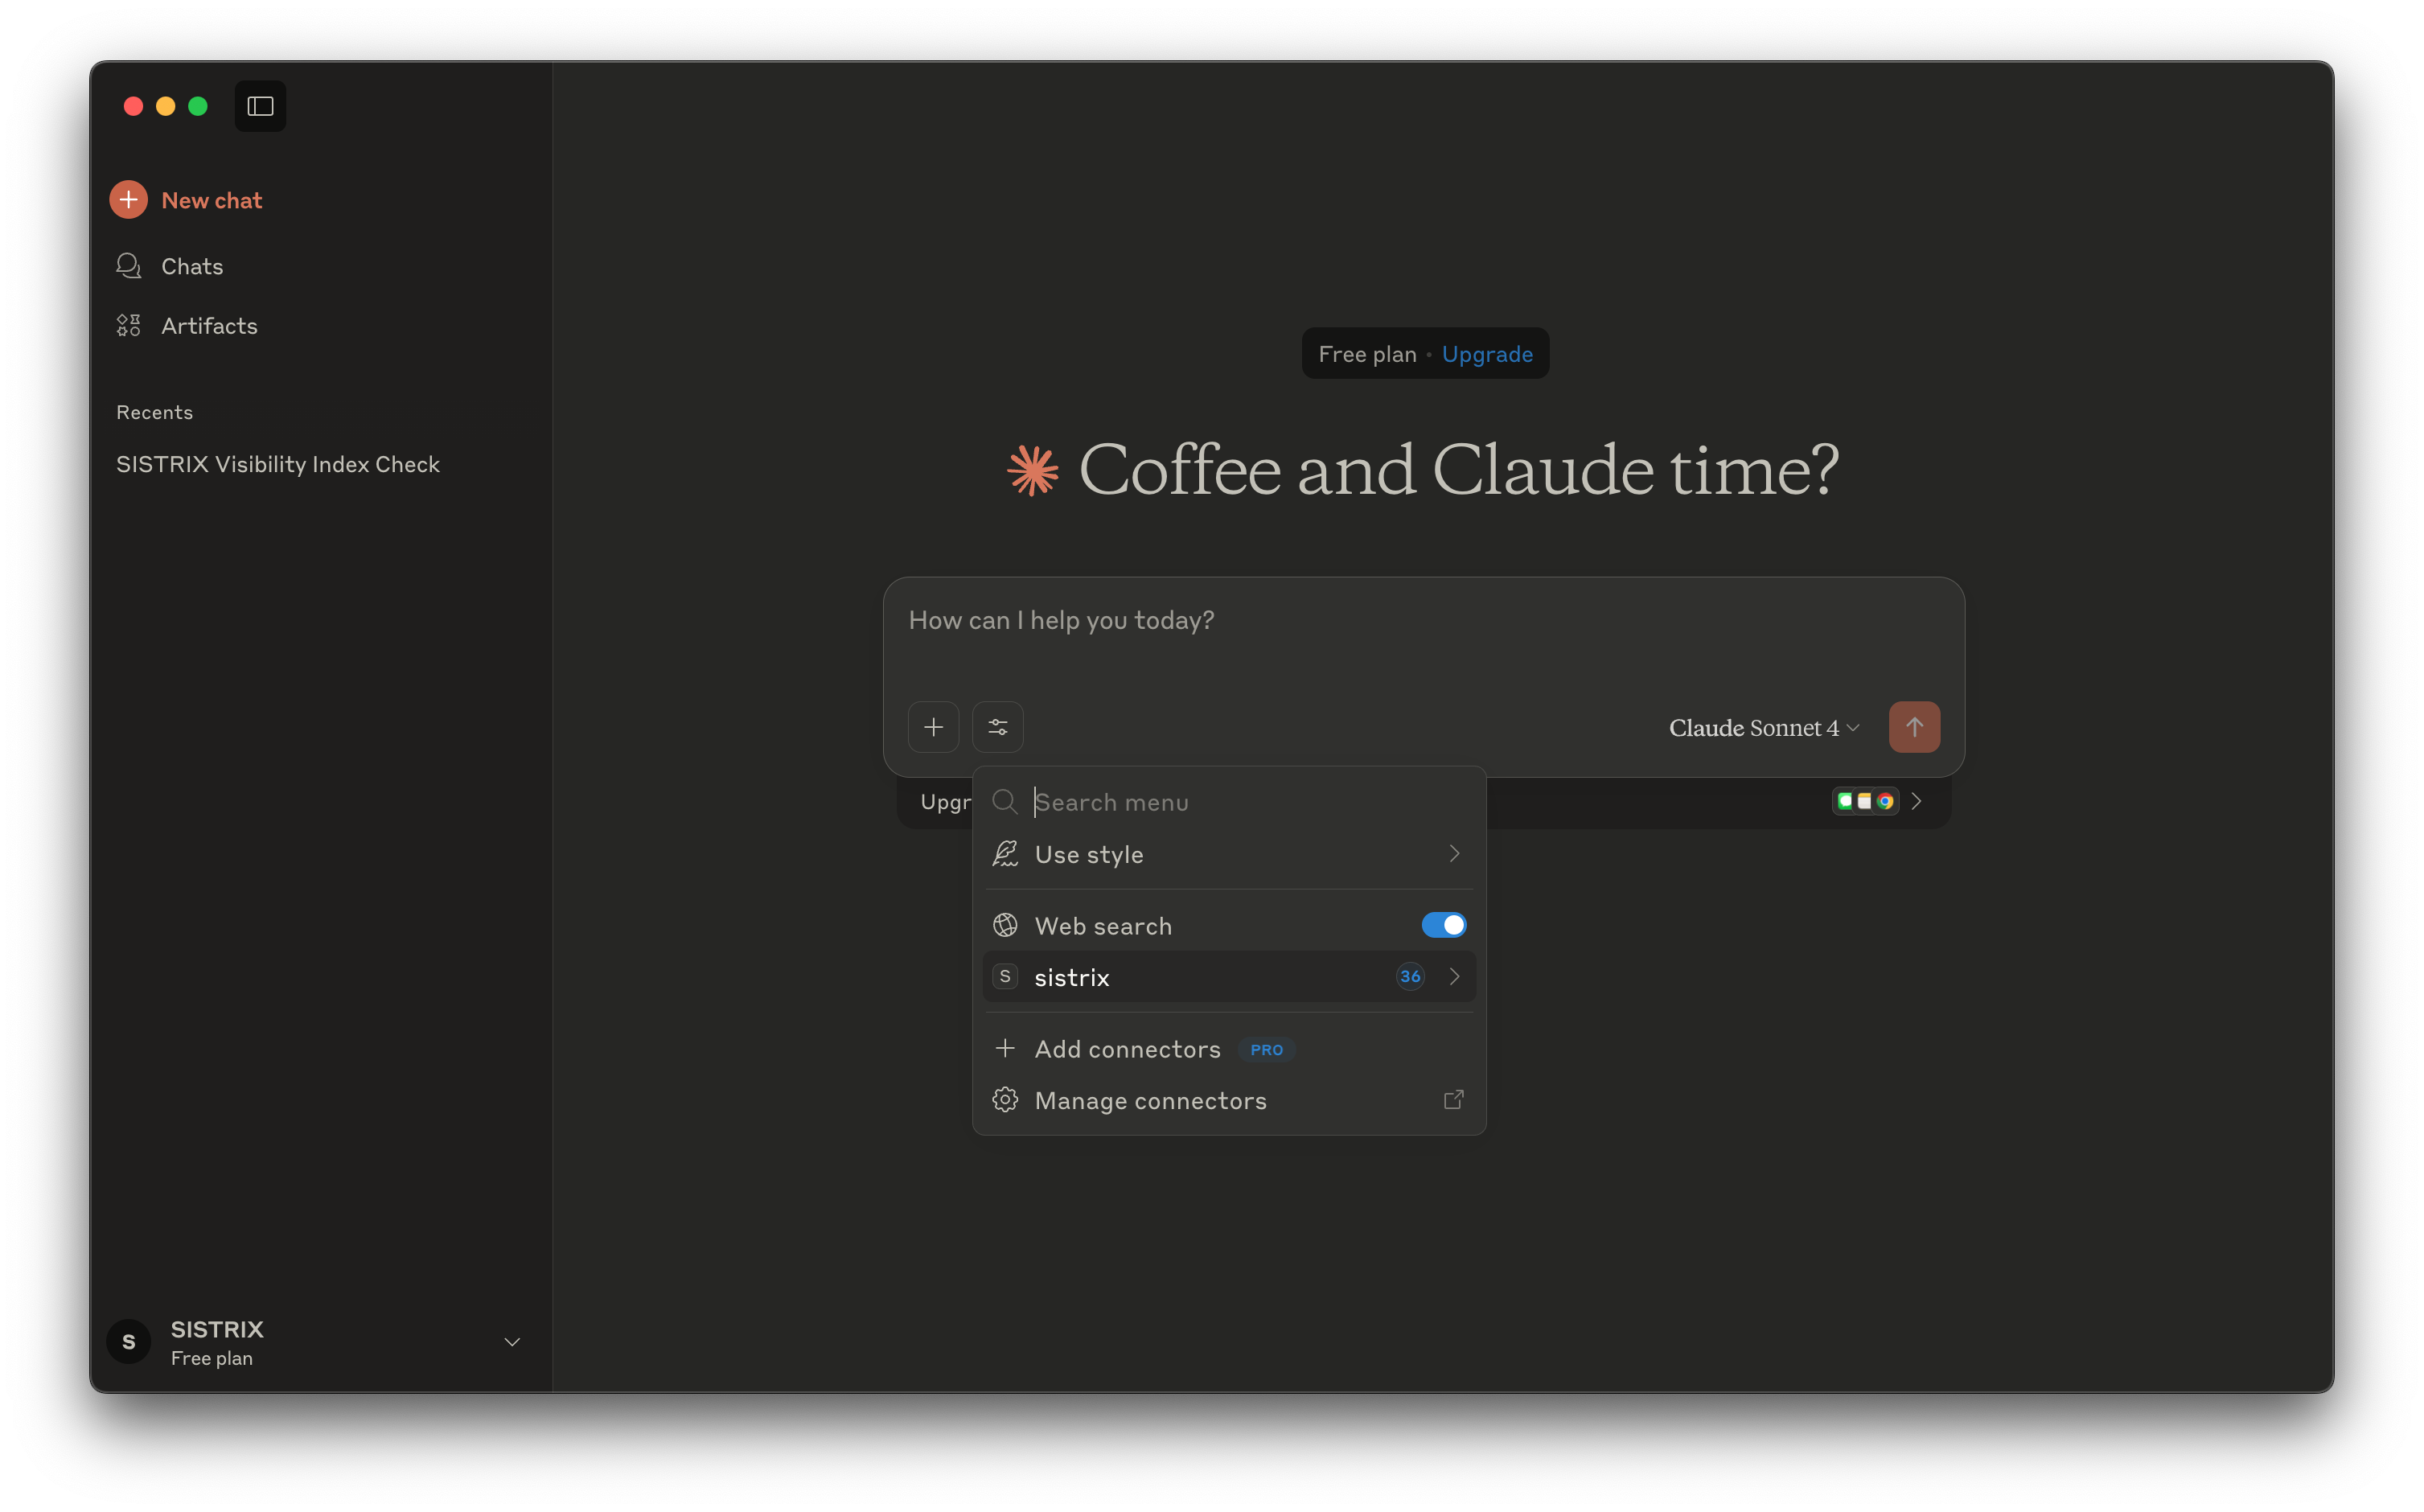Click the Artifacts shapes icon
Screen dimensions: 2424x1512
(x=128, y=325)
